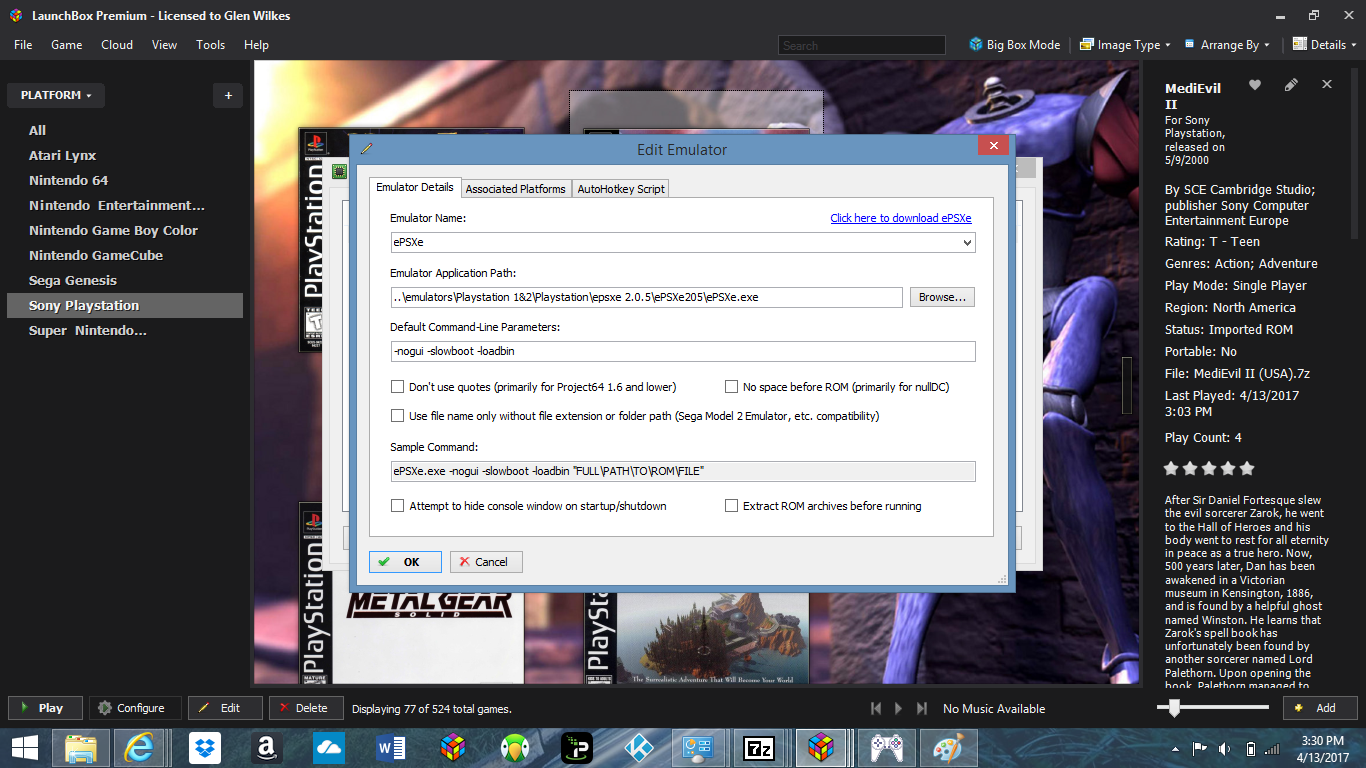Open Big Box Mode
The width and height of the screenshot is (1366, 768).
click(1014, 45)
